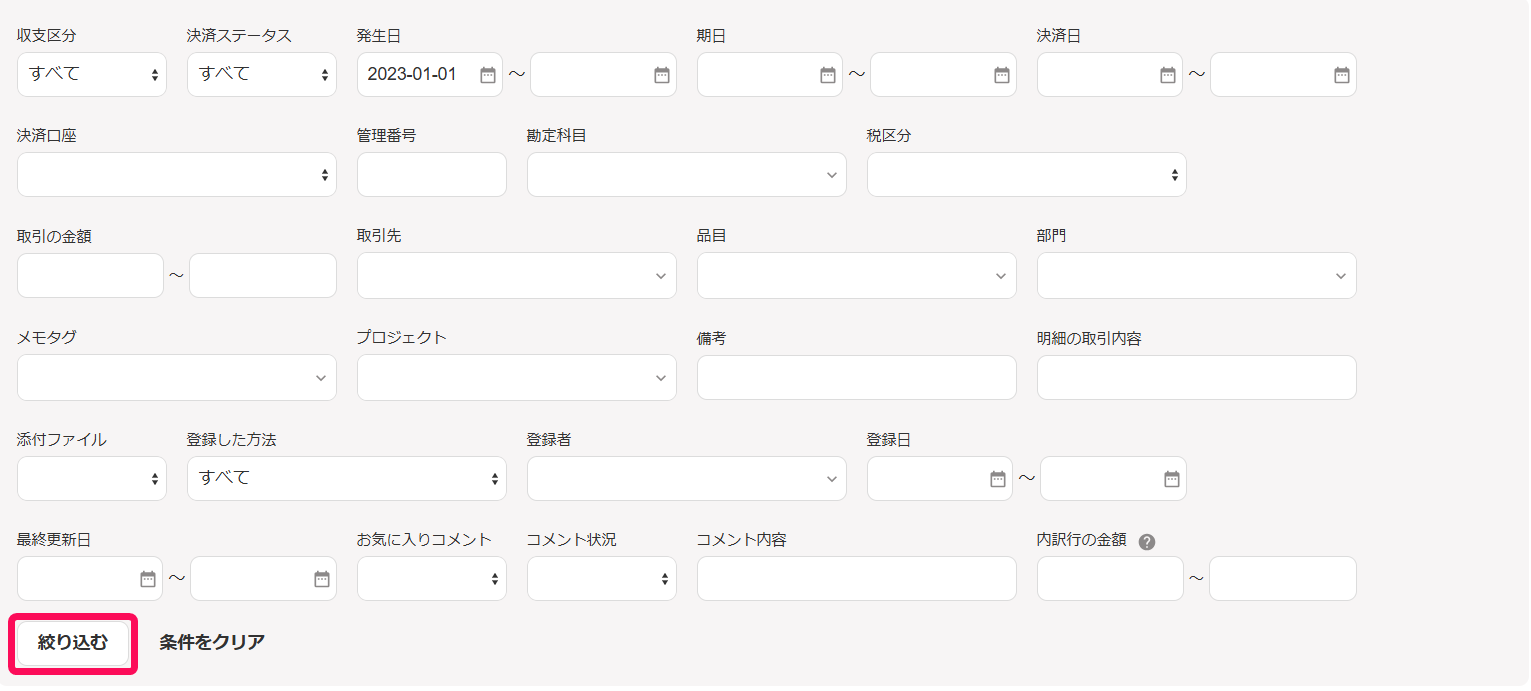The image size is (1531, 691).
Task: Expand the 登録者 combo box
Action: coord(687,479)
